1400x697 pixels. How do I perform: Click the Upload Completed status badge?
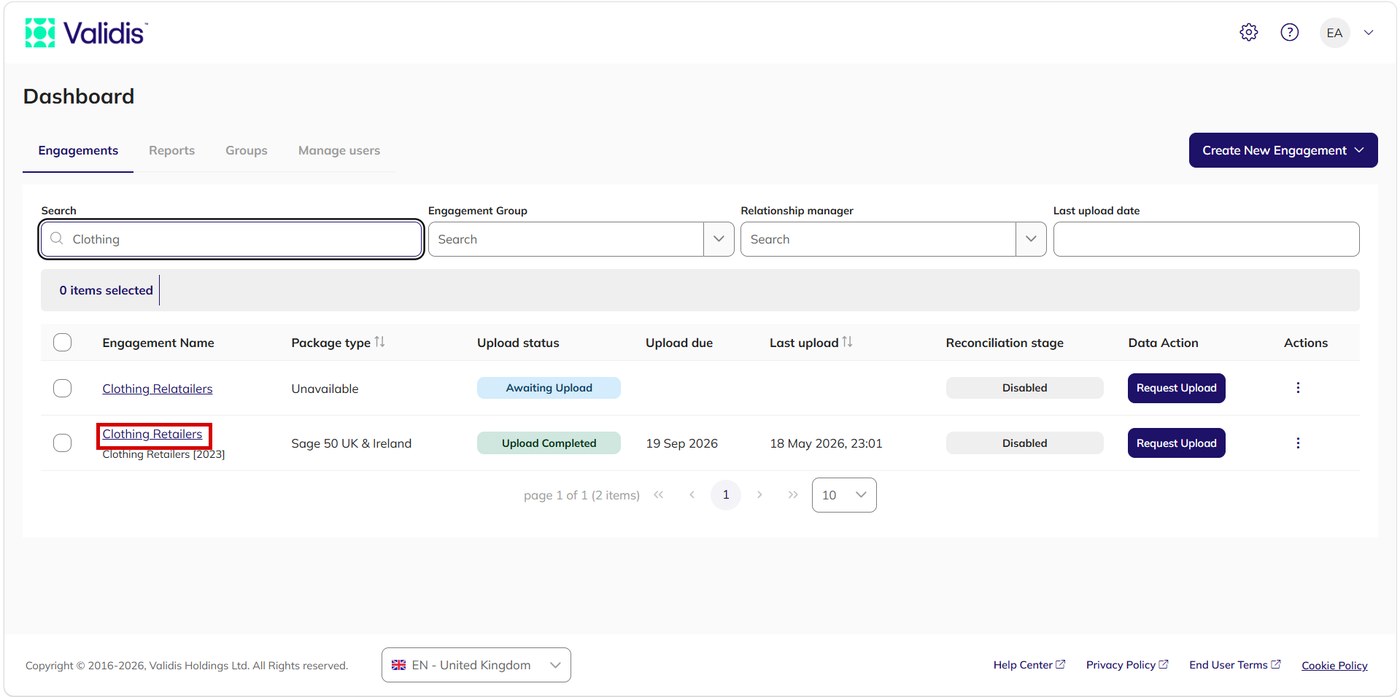pos(549,443)
